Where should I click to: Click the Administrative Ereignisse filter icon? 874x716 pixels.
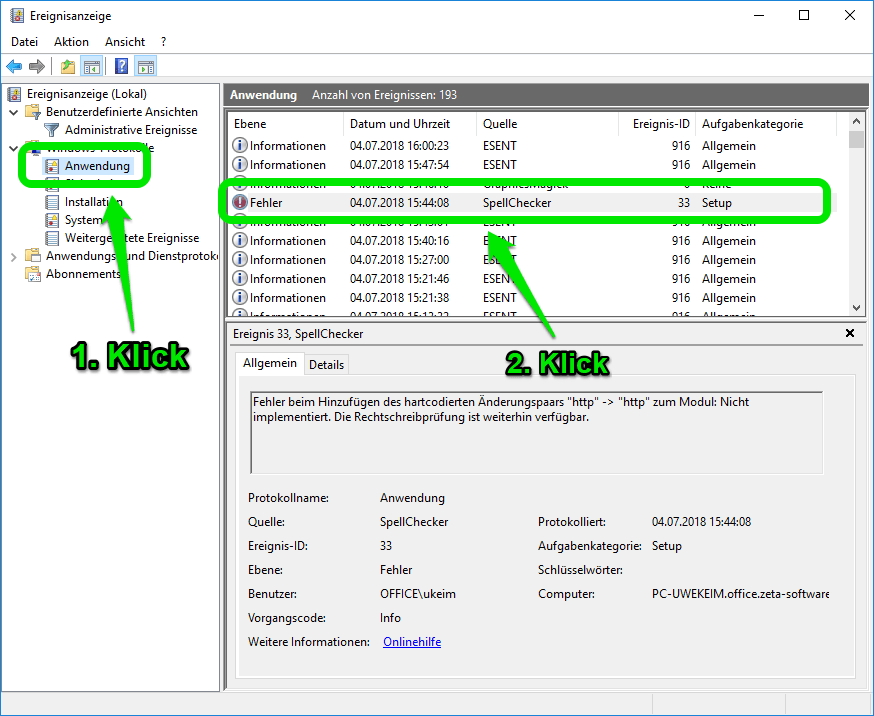pos(52,130)
